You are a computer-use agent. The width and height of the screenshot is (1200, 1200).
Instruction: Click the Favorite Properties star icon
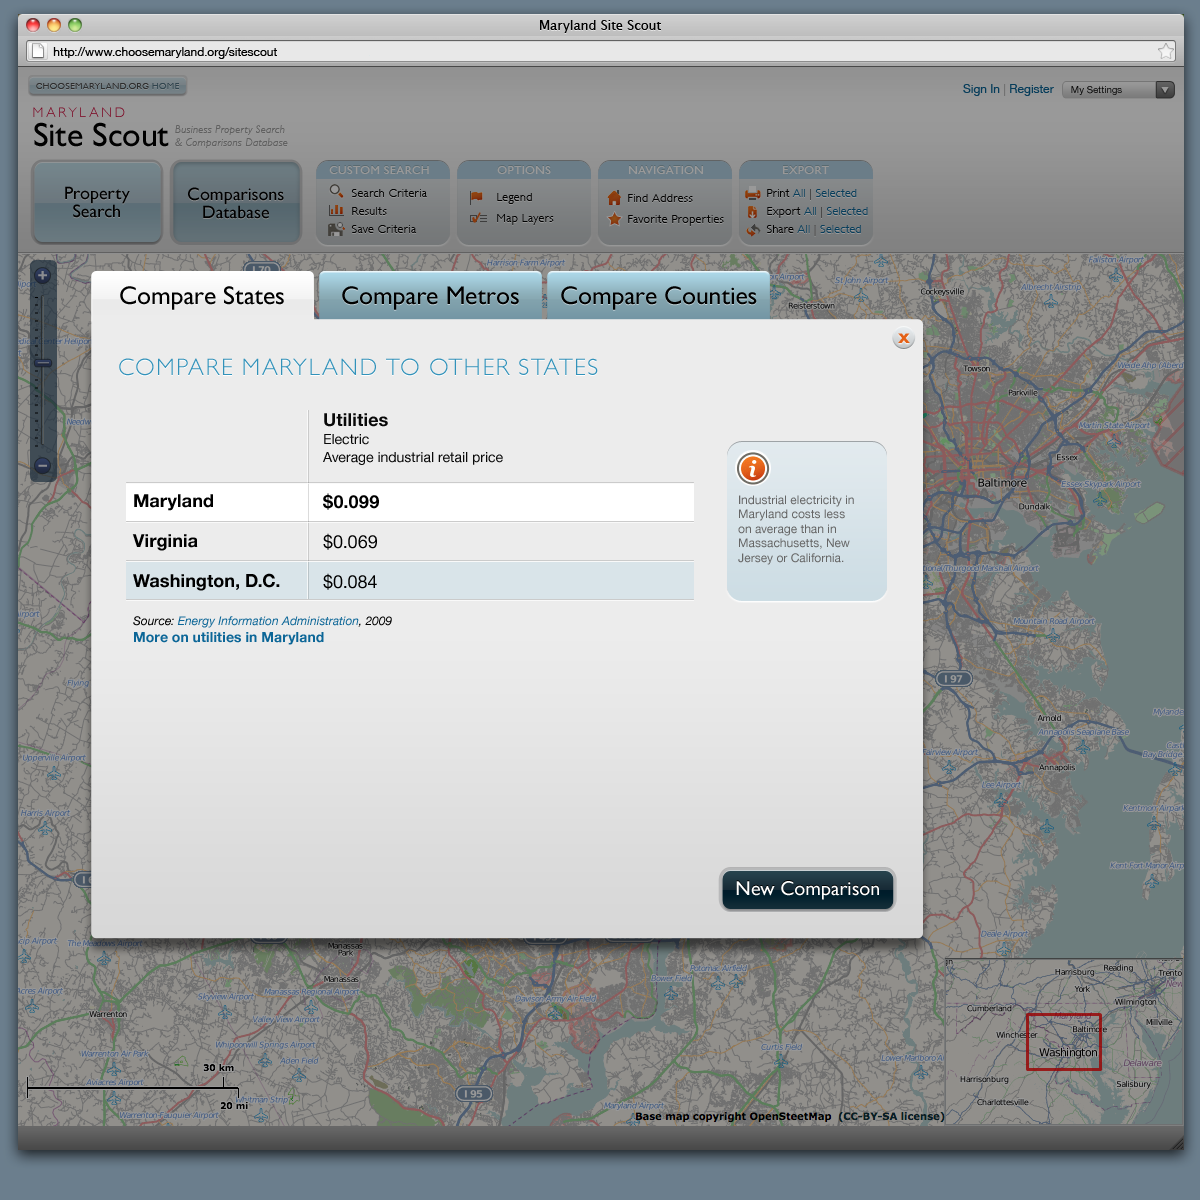614,219
